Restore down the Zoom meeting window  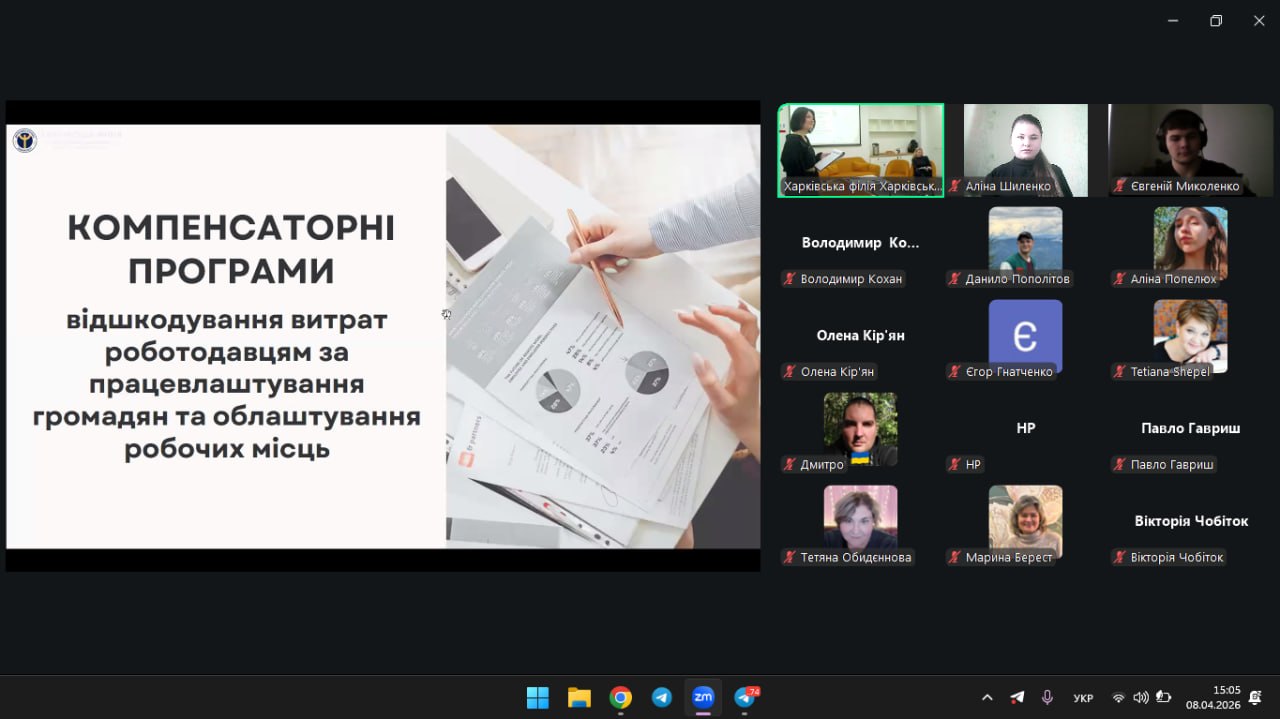click(x=1216, y=21)
